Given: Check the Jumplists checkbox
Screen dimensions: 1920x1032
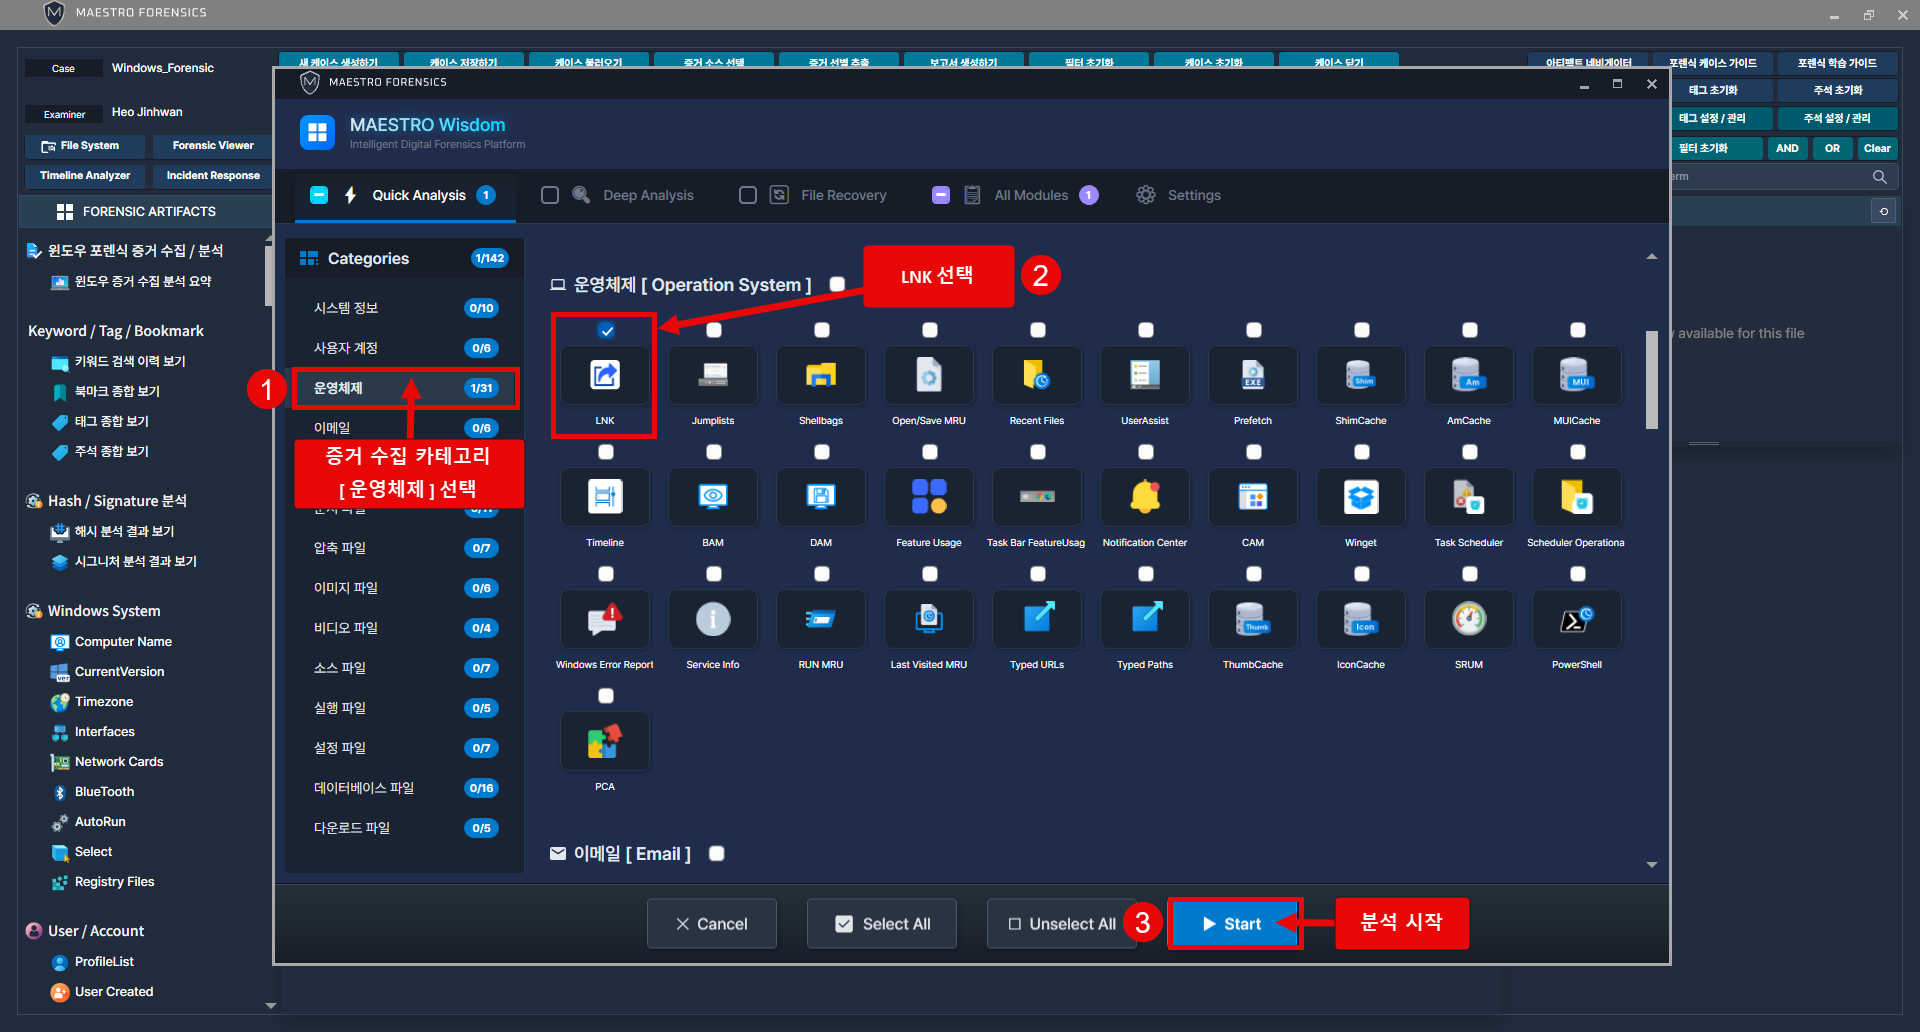Looking at the screenshot, I should click(714, 330).
